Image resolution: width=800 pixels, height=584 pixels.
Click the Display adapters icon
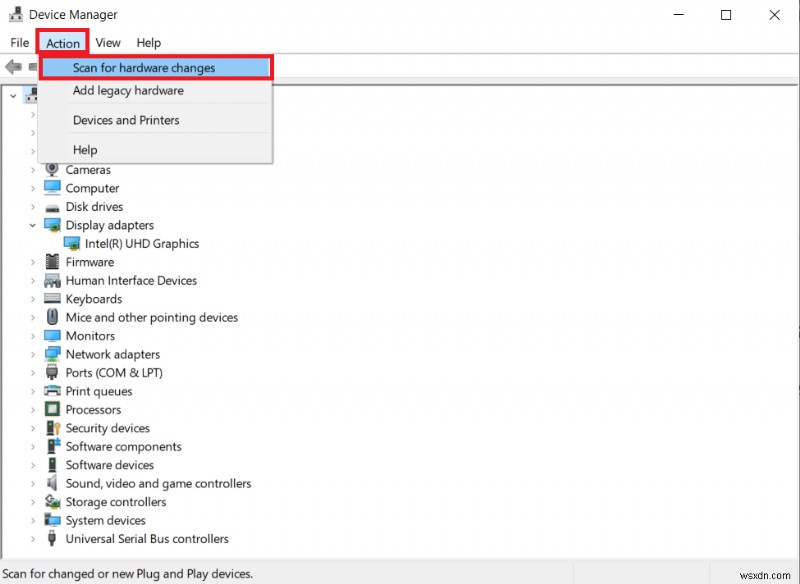click(x=52, y=225)
